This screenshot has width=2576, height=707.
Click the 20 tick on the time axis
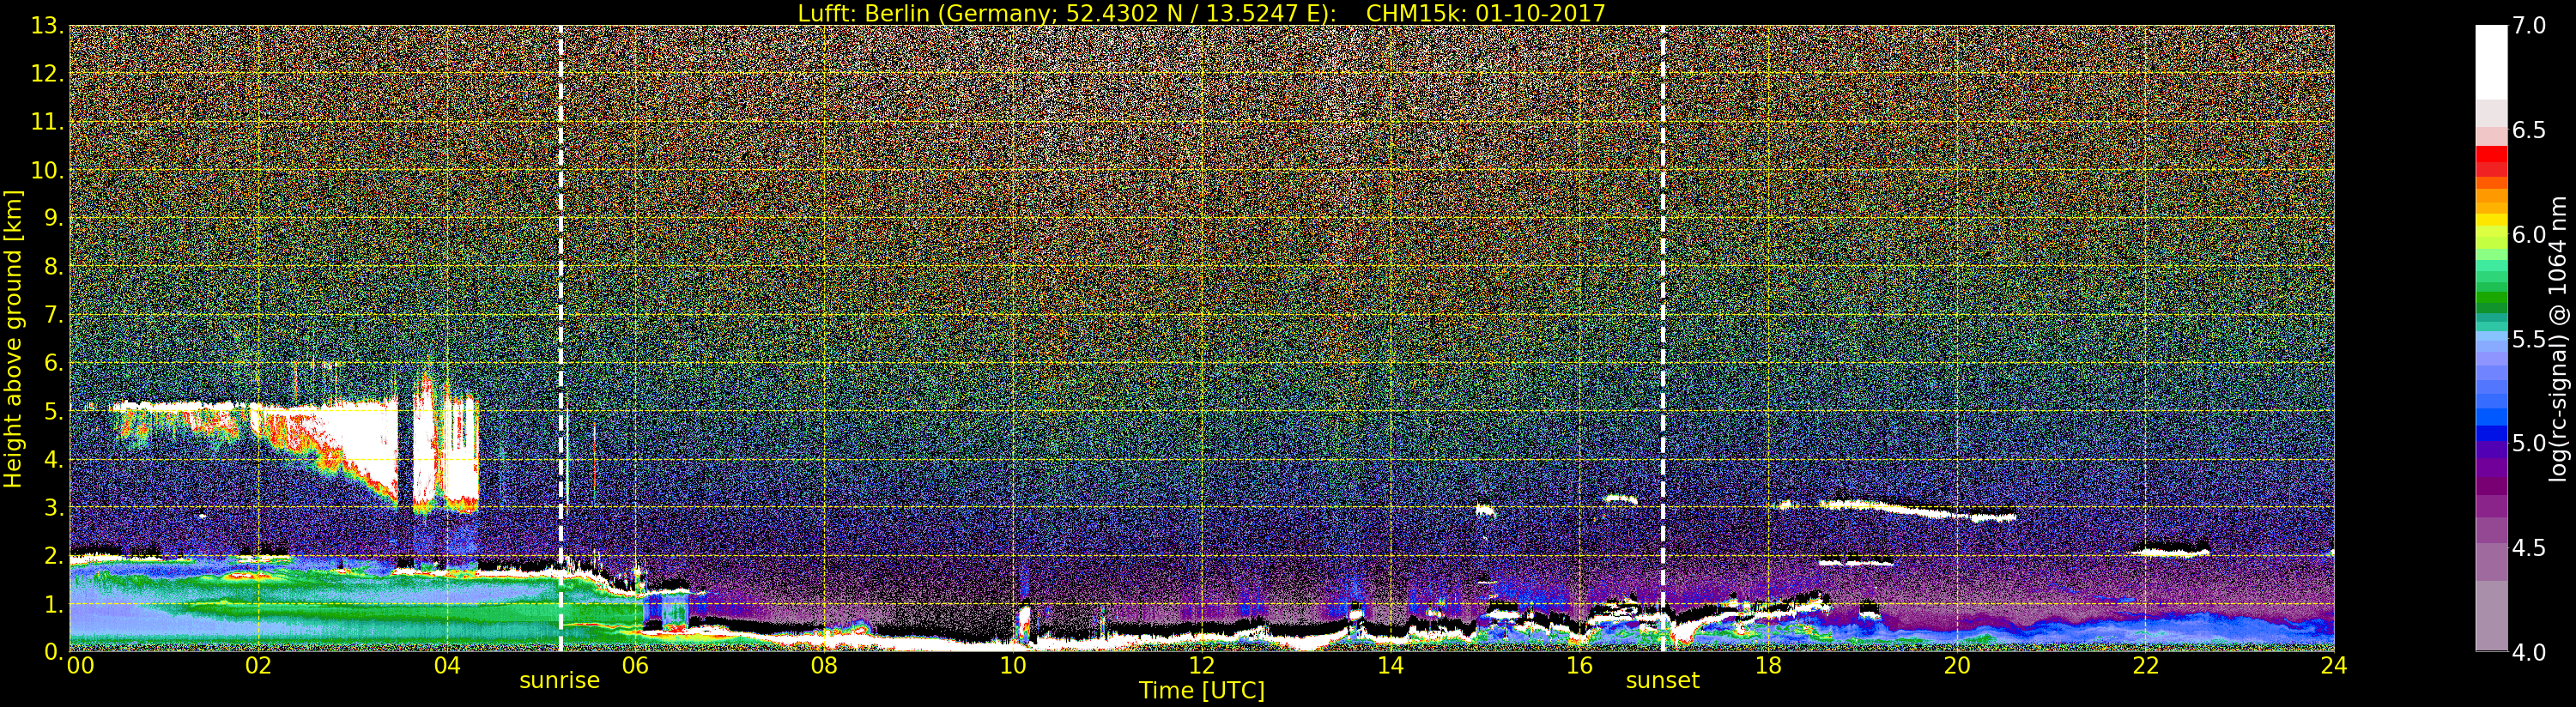pyautogui.click(x=1957, y=666)
